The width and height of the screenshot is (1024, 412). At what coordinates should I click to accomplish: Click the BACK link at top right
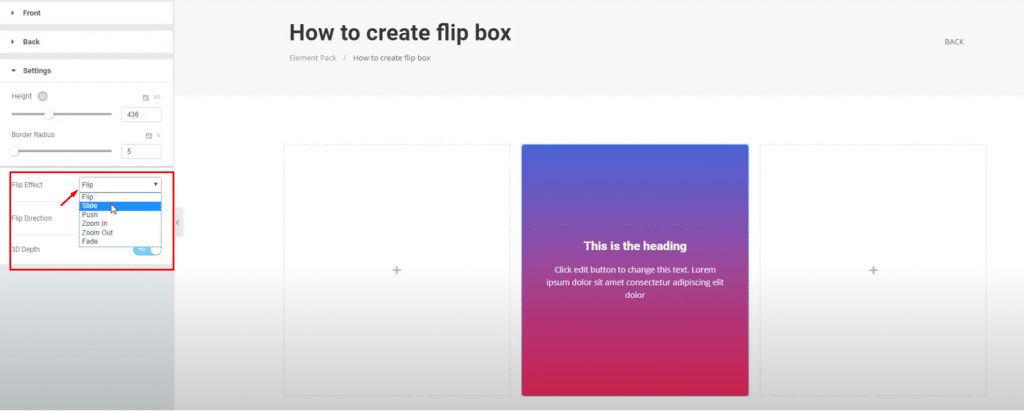click(x=954, y=42)
